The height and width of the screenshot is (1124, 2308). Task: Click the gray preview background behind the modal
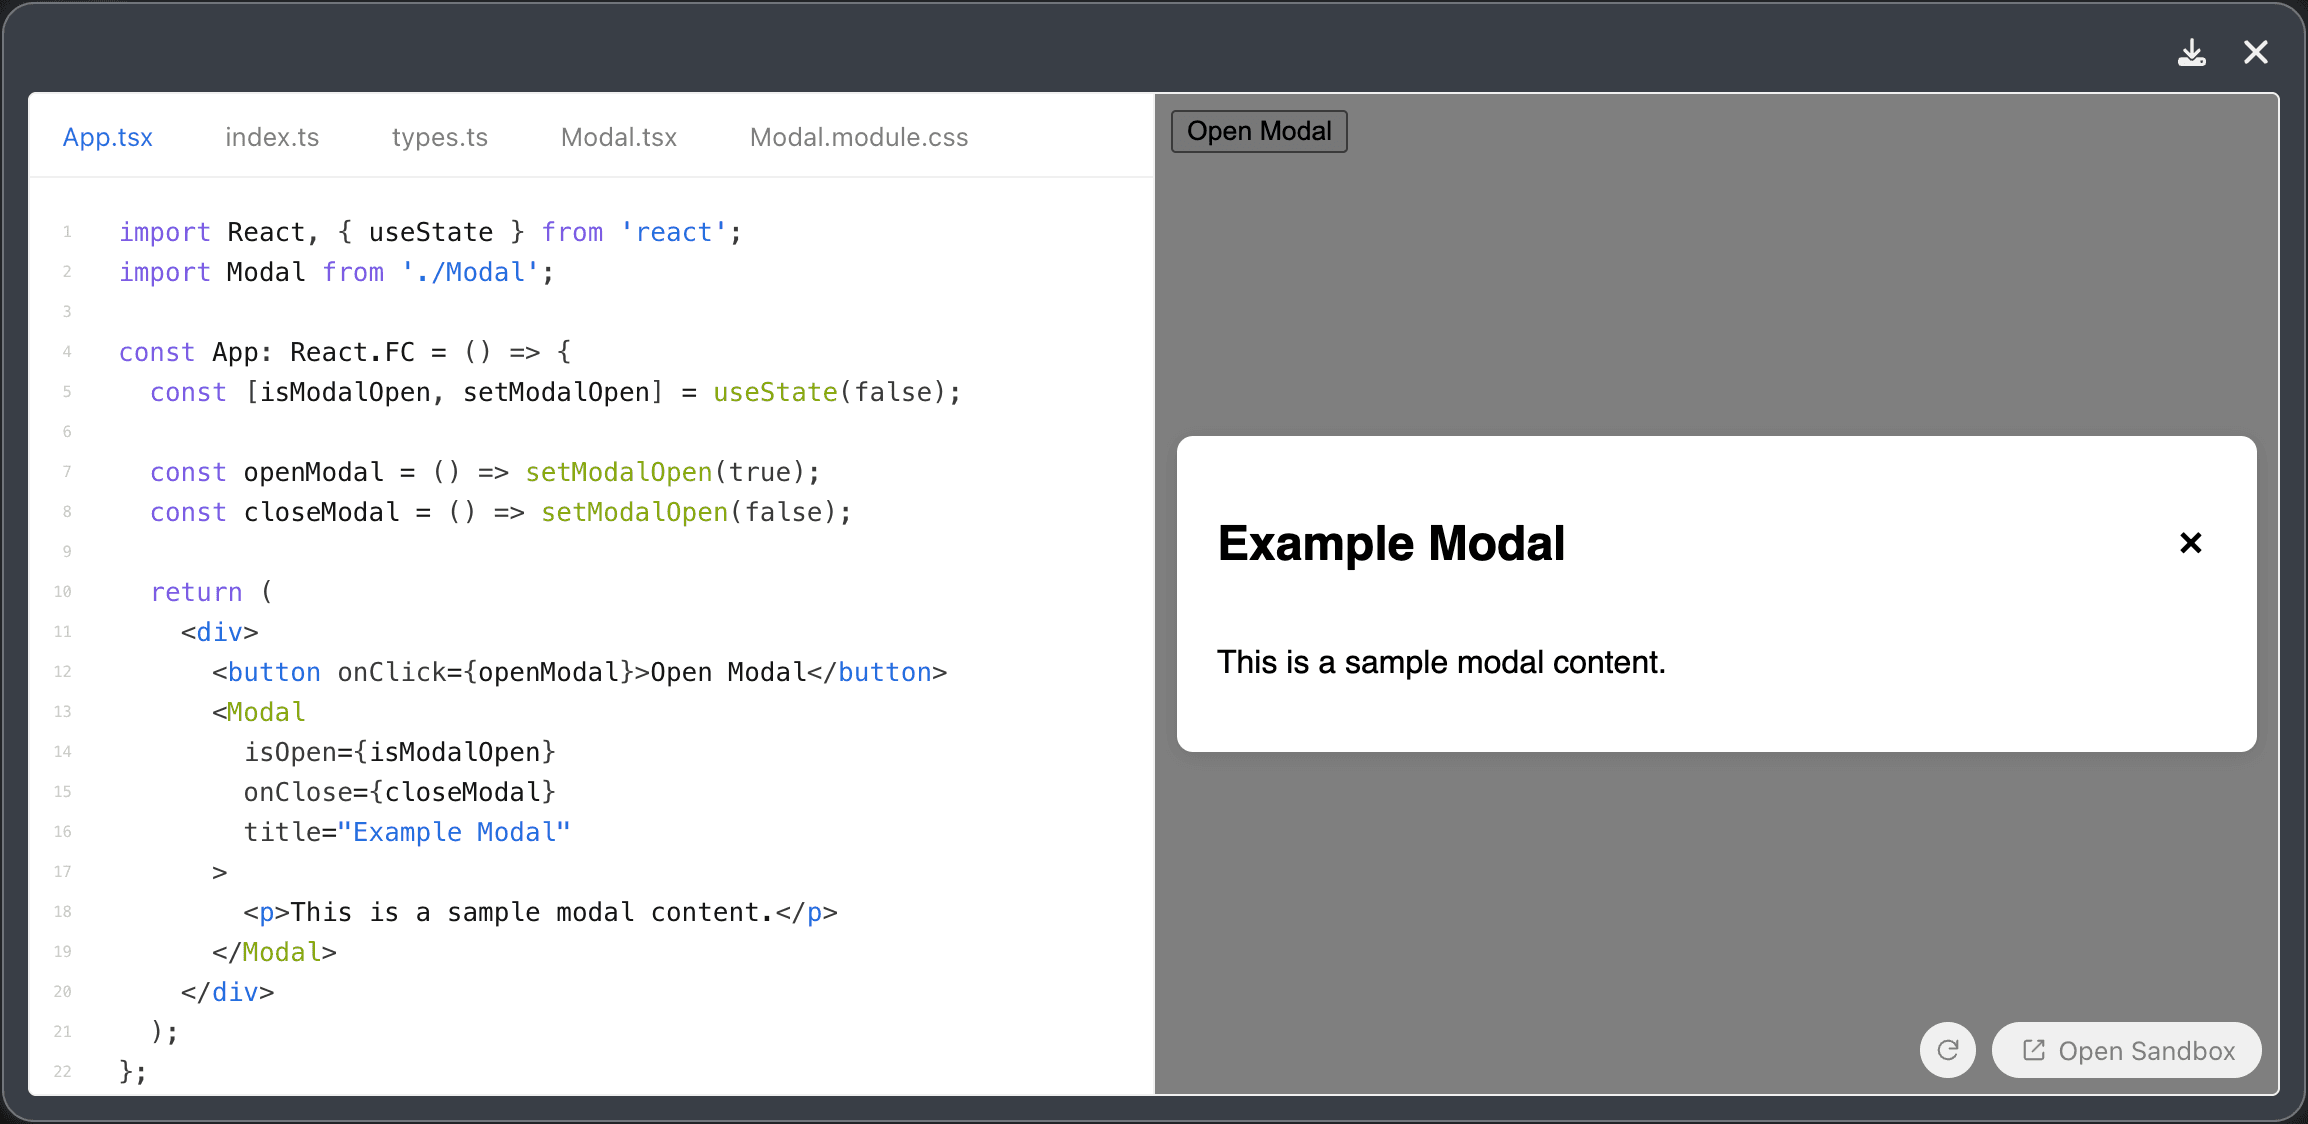tap(1700, 300)
